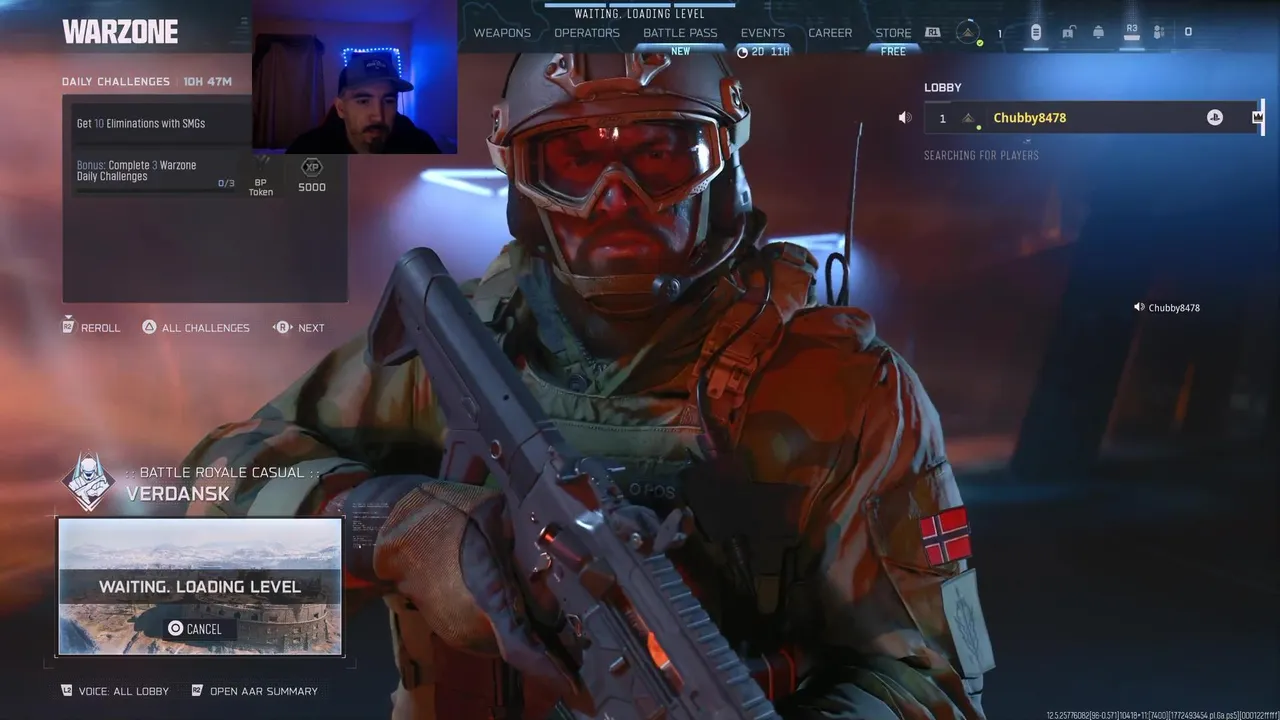Image resolution: width=1280 pixels, height=720 pixels.
Task: Change Voice: All Lobby setting
Action: [115, 691]
